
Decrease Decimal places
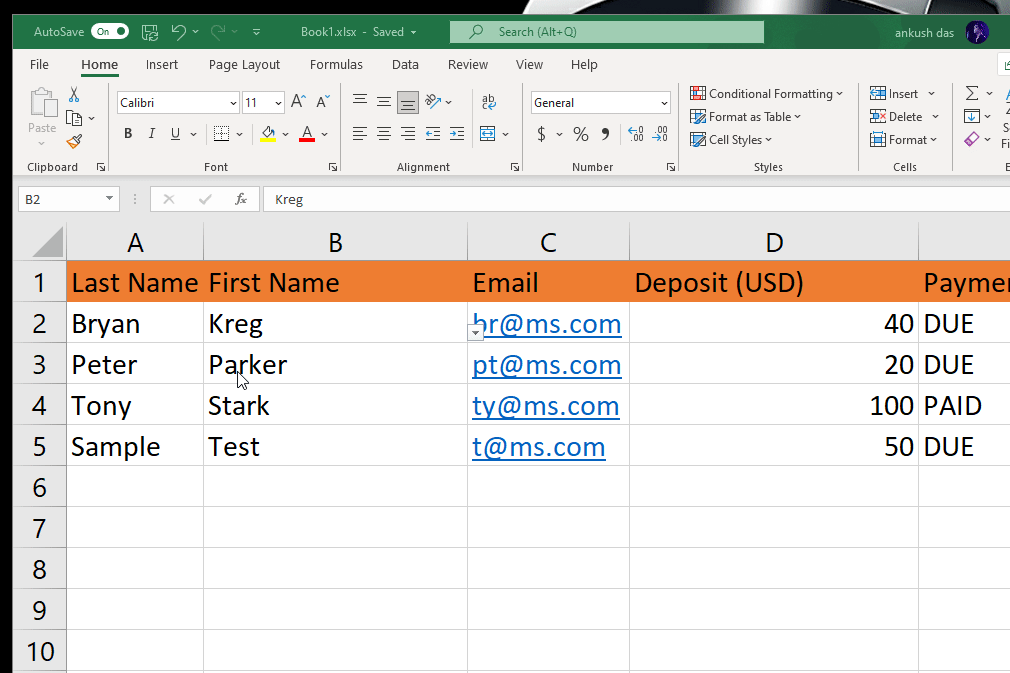pyautogui.click(x=660, y=133)
